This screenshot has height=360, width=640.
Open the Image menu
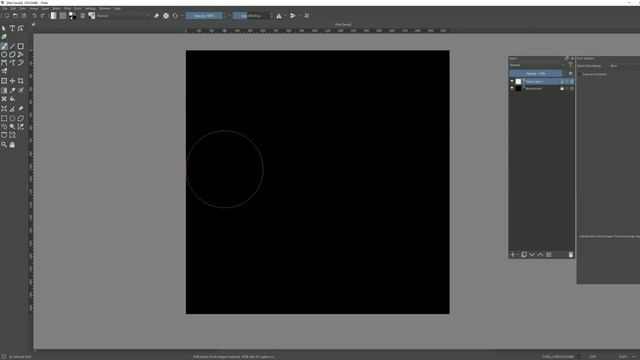pyautogui.click(x=34, y=8)
